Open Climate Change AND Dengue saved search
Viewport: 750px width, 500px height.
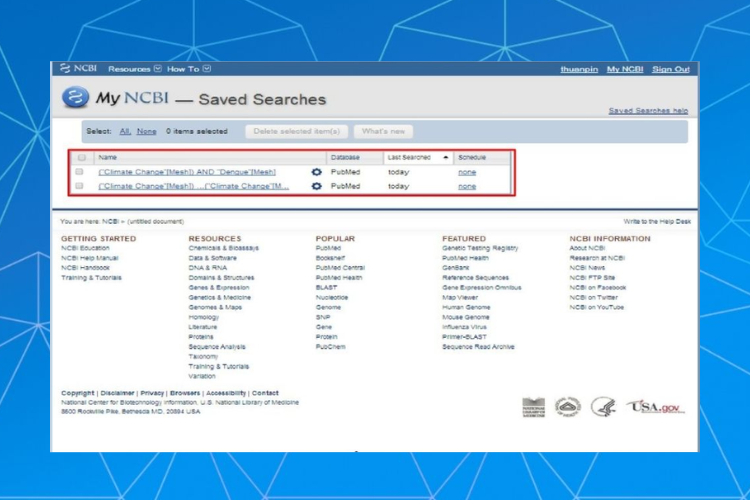point(187,172)
